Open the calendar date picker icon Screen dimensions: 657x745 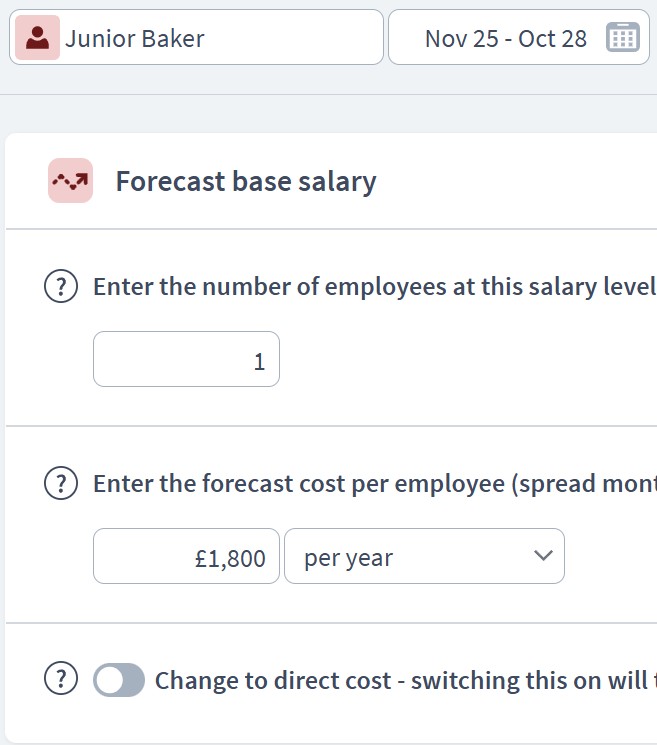622,38
